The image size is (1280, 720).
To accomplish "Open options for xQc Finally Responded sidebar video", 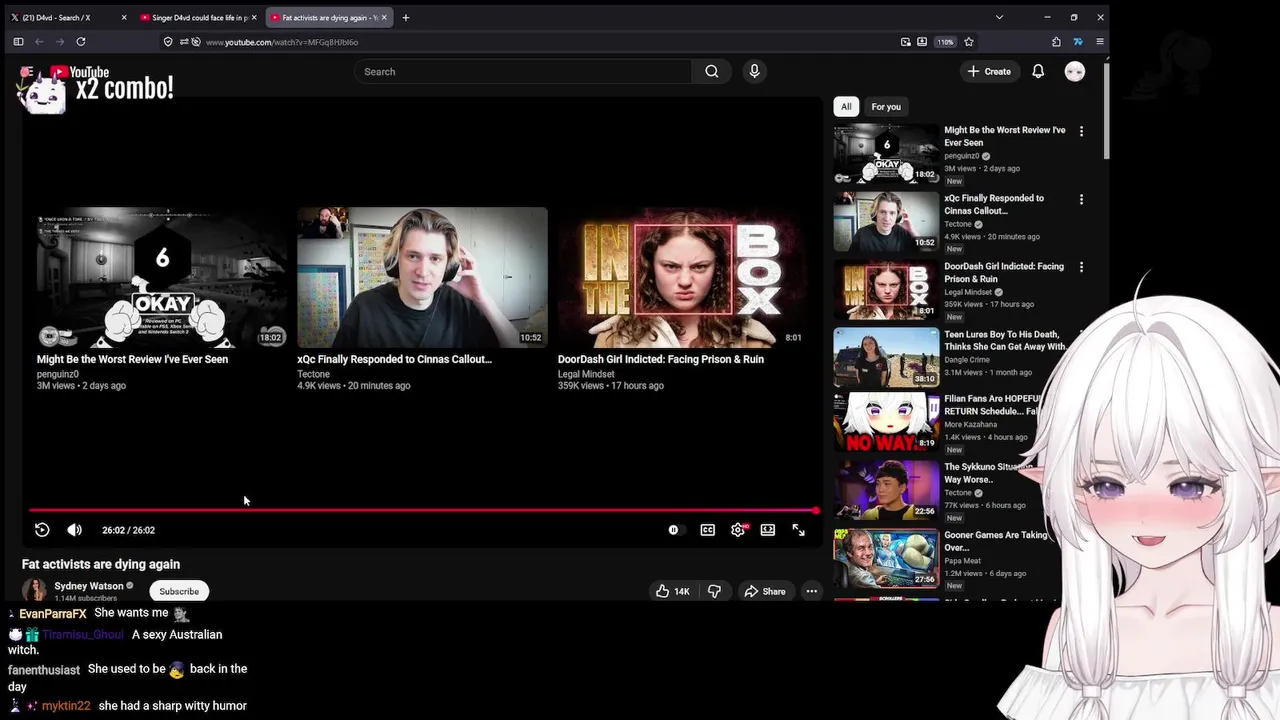I will tap(1081, 199).
